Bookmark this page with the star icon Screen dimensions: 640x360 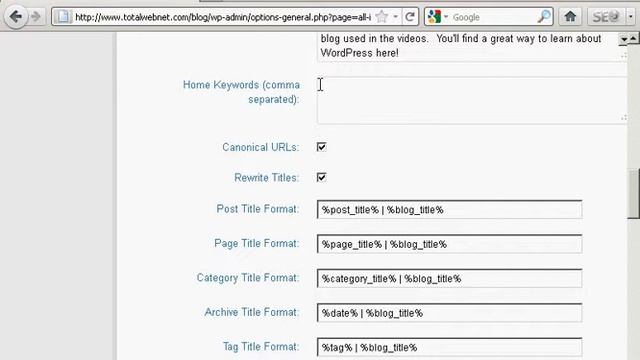[x=382, y=17]
